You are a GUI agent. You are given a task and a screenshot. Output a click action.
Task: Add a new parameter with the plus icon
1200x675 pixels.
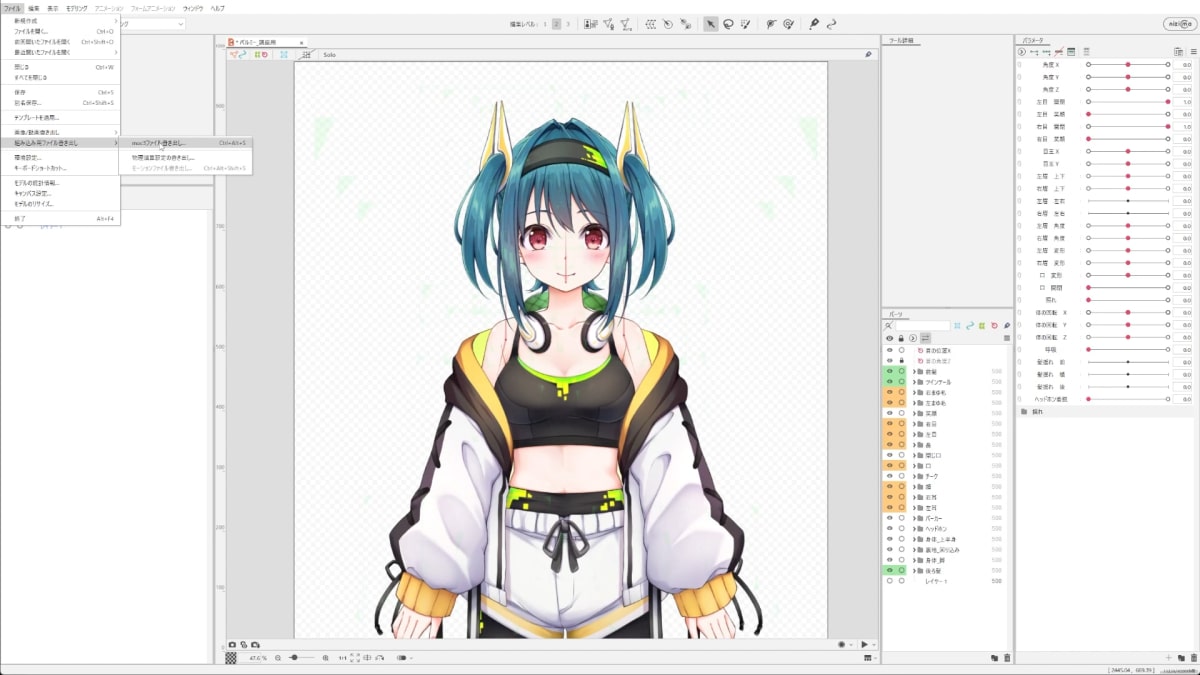click(1169, 658)
